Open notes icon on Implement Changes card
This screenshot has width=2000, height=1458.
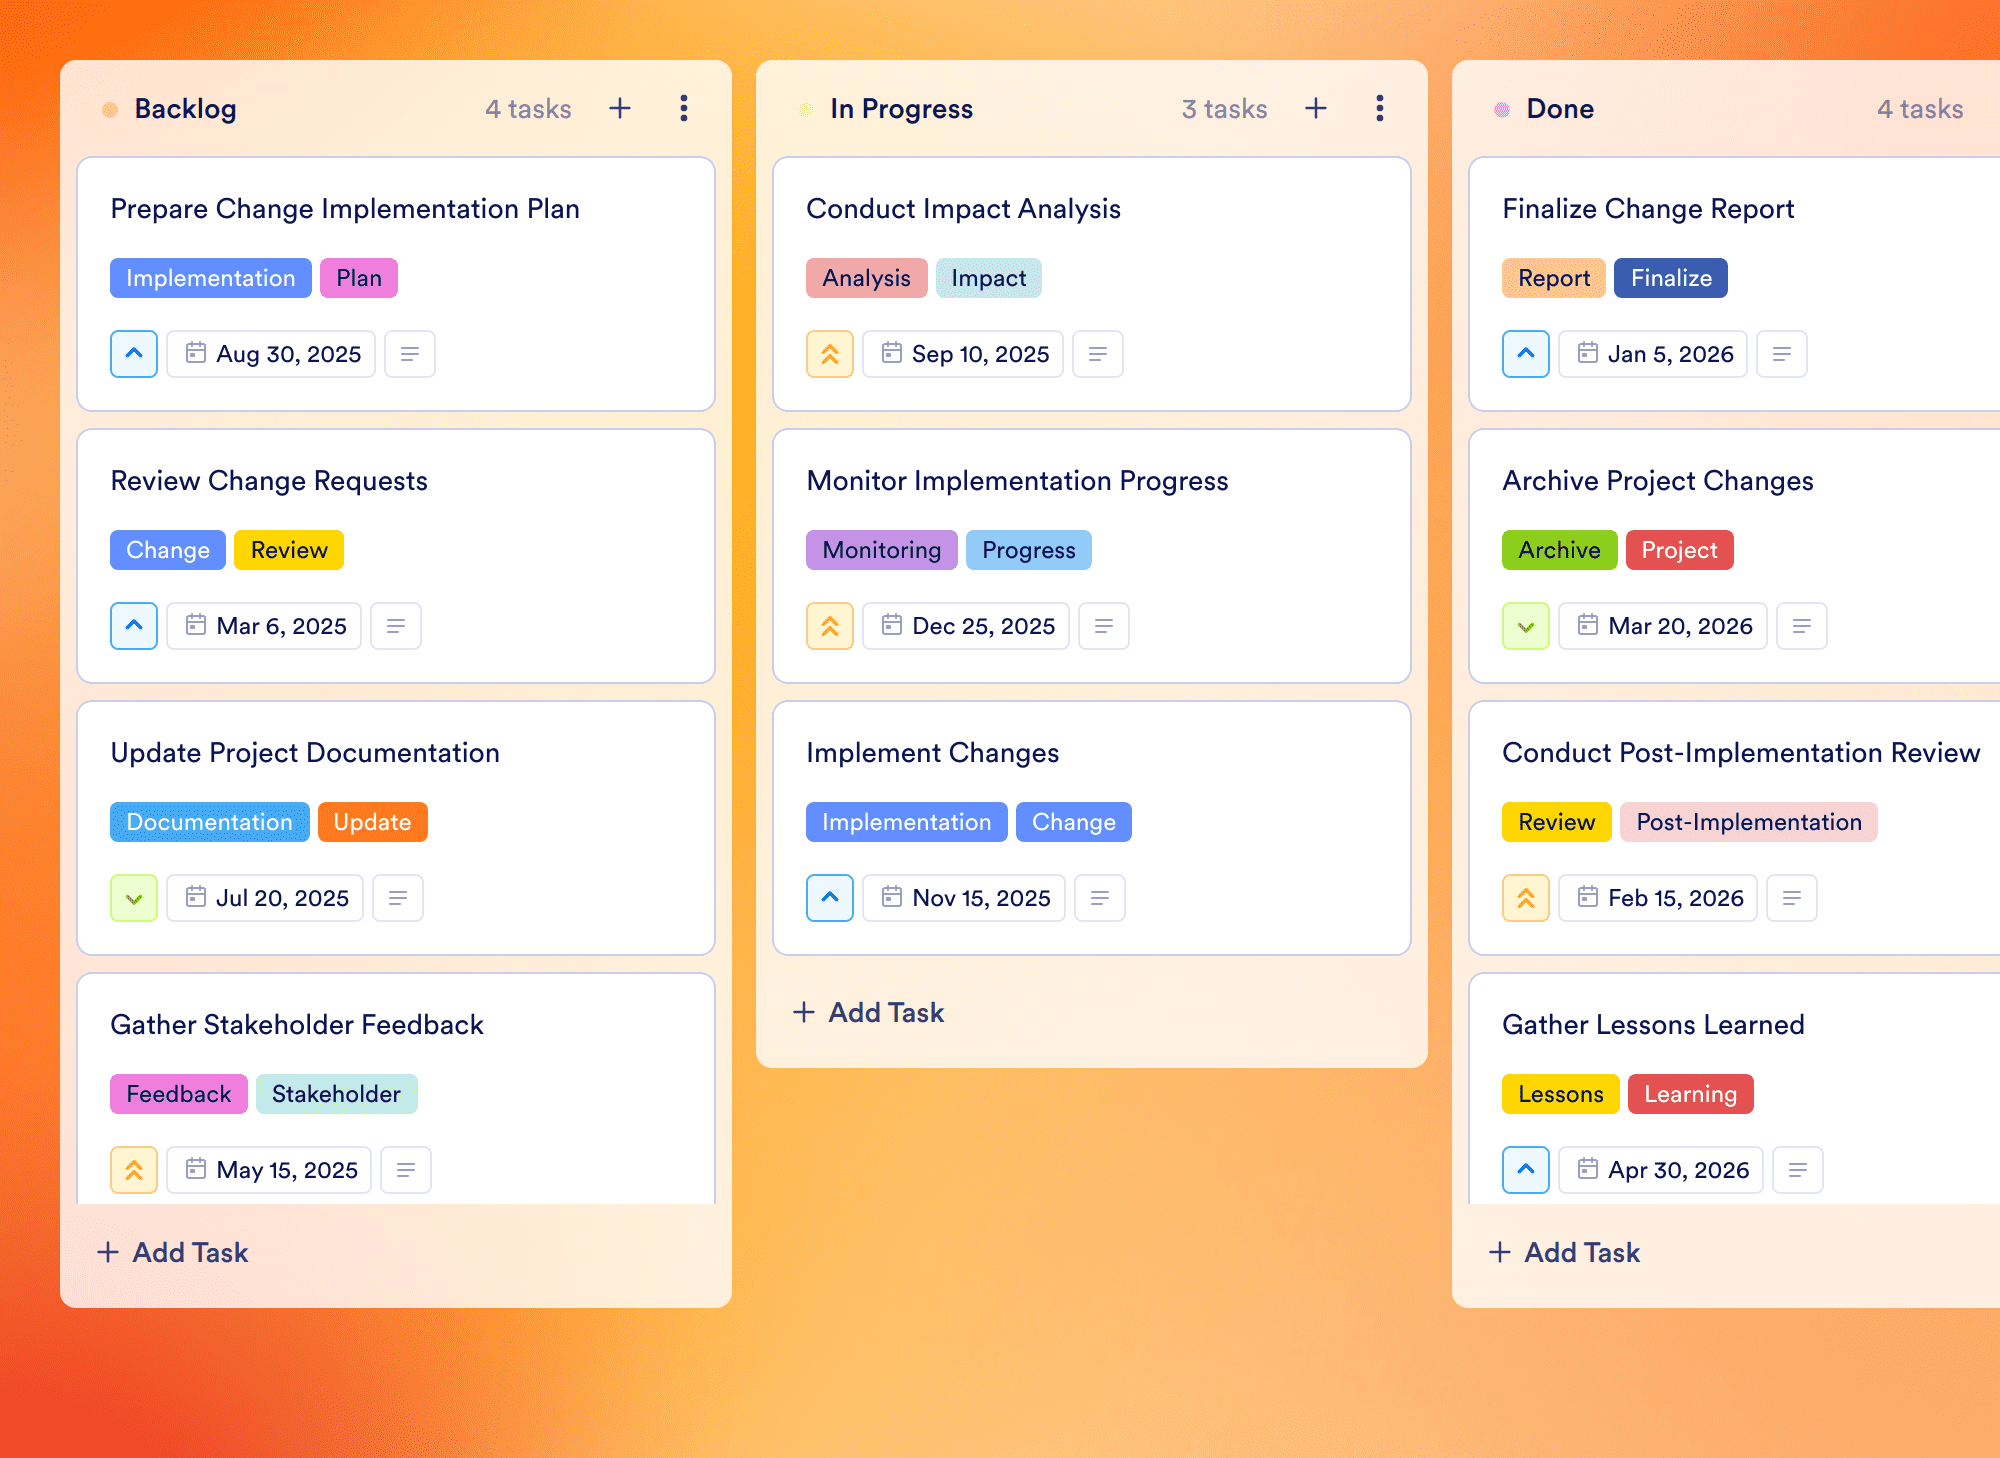pyautogui.click(x=1099, y=898)
